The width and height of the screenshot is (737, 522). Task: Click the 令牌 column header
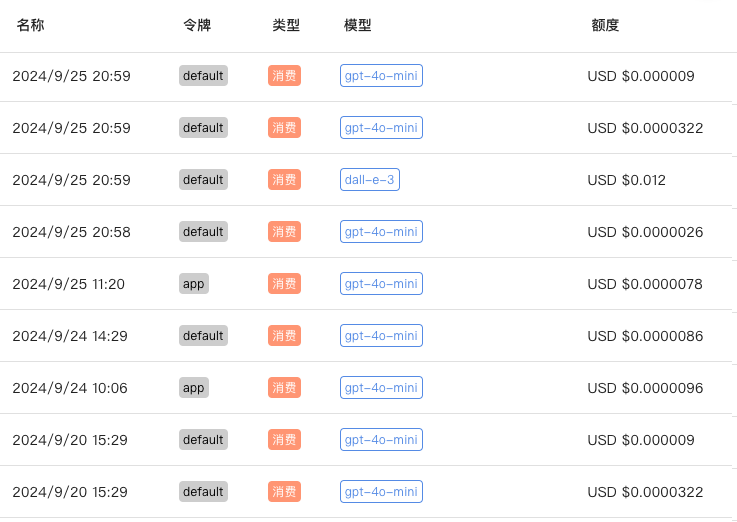click(x=197, y=25)
